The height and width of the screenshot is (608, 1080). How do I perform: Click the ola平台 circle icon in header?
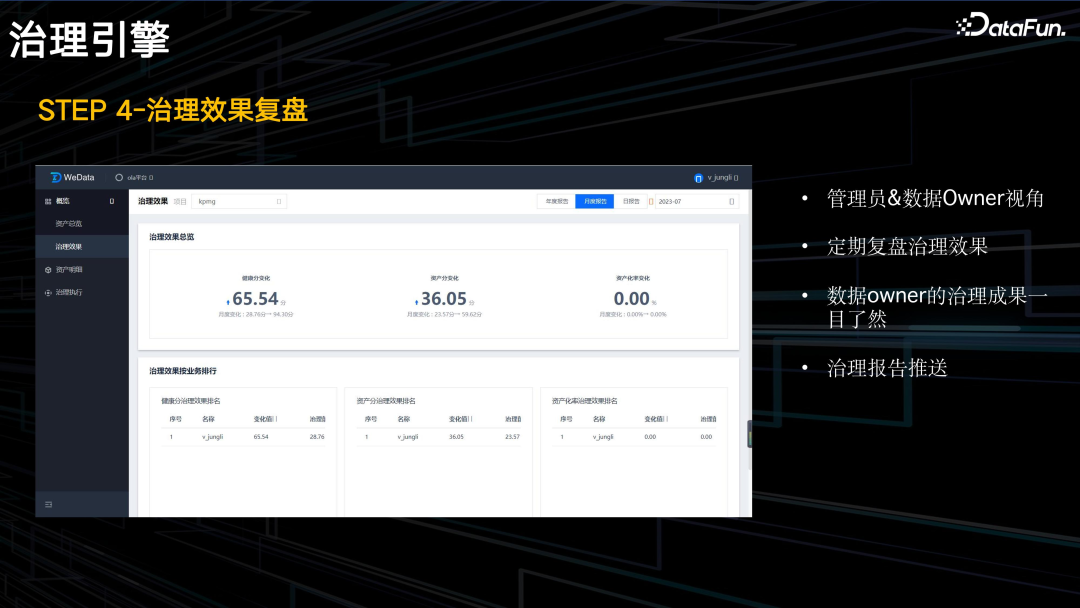pyautogui.click(x=118, y=177)
